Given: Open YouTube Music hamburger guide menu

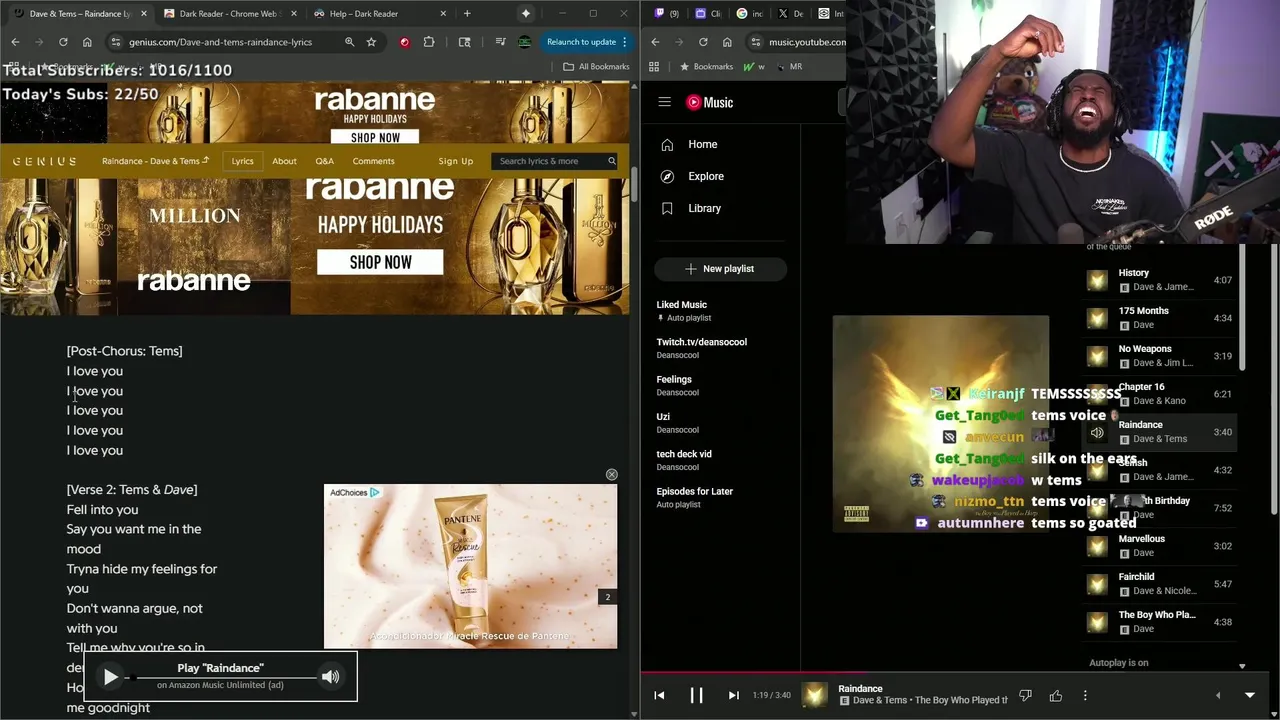Looking at the screenshot, I should click(664, 102).
